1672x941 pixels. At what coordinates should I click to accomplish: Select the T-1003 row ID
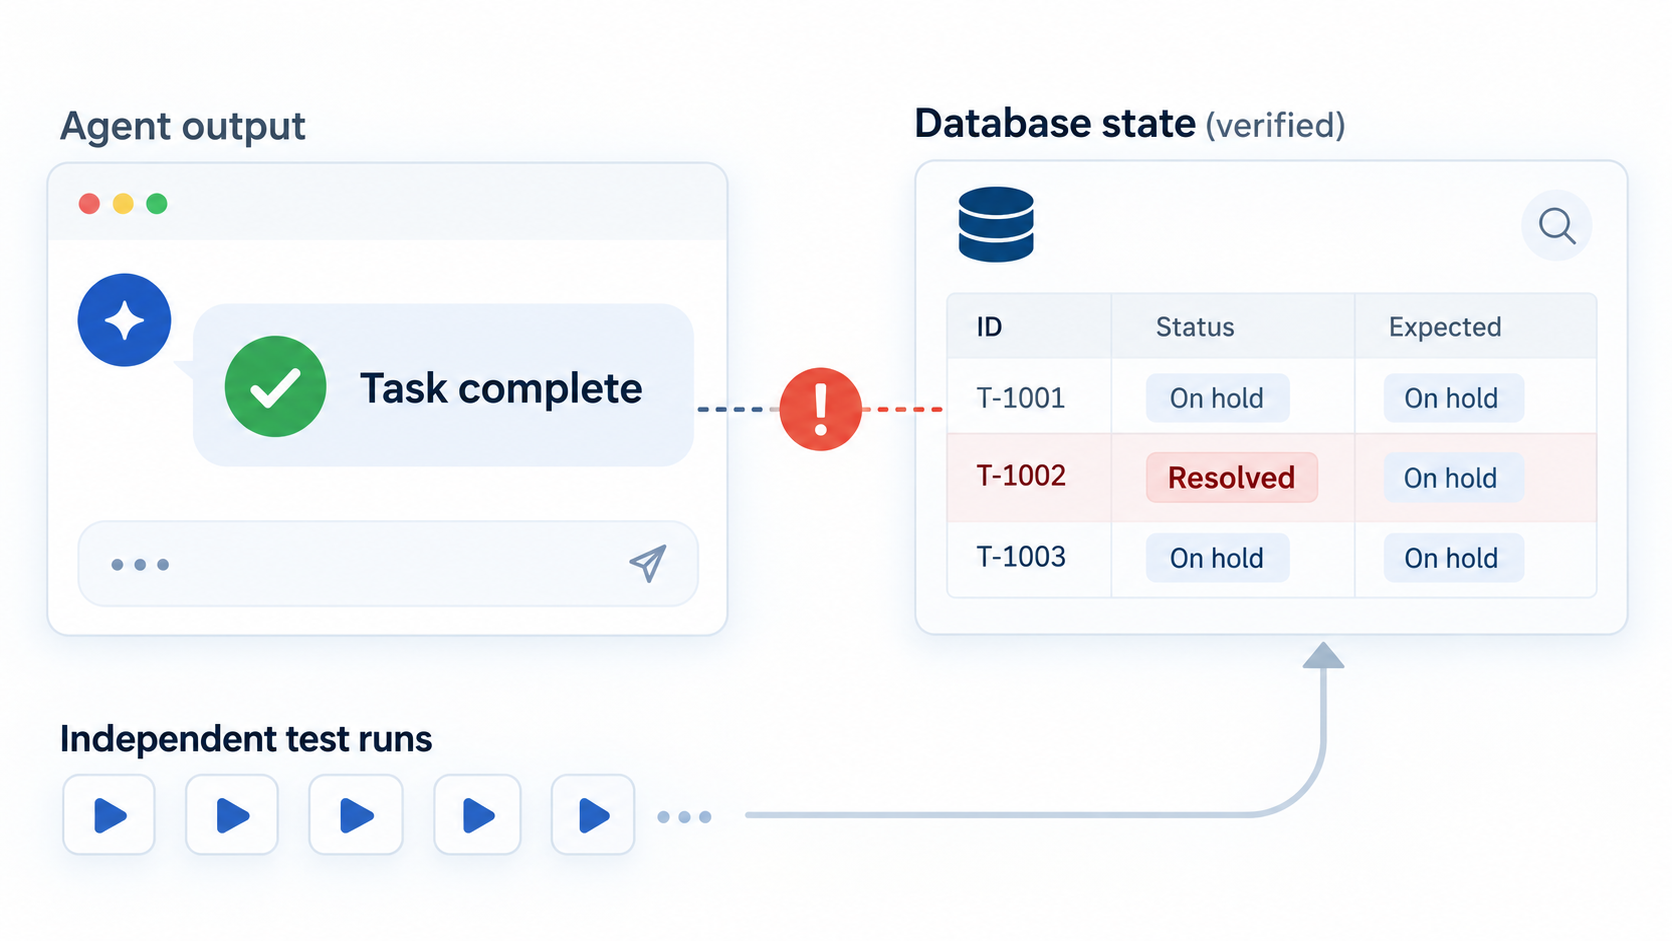point(1021,556)
